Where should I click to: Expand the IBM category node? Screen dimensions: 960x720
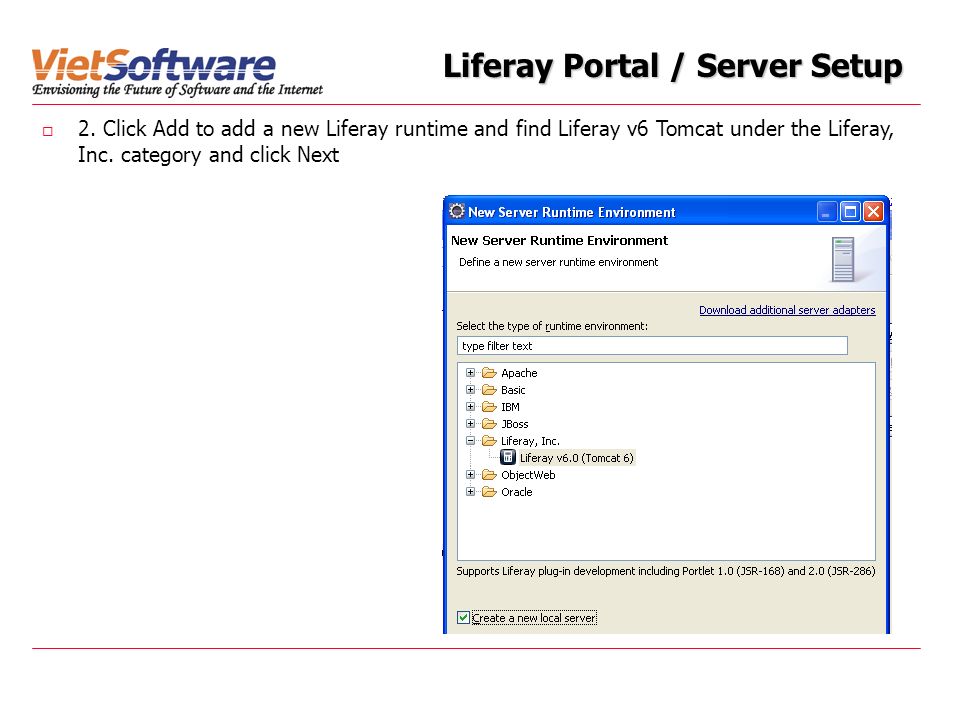[x=470, y=407]
